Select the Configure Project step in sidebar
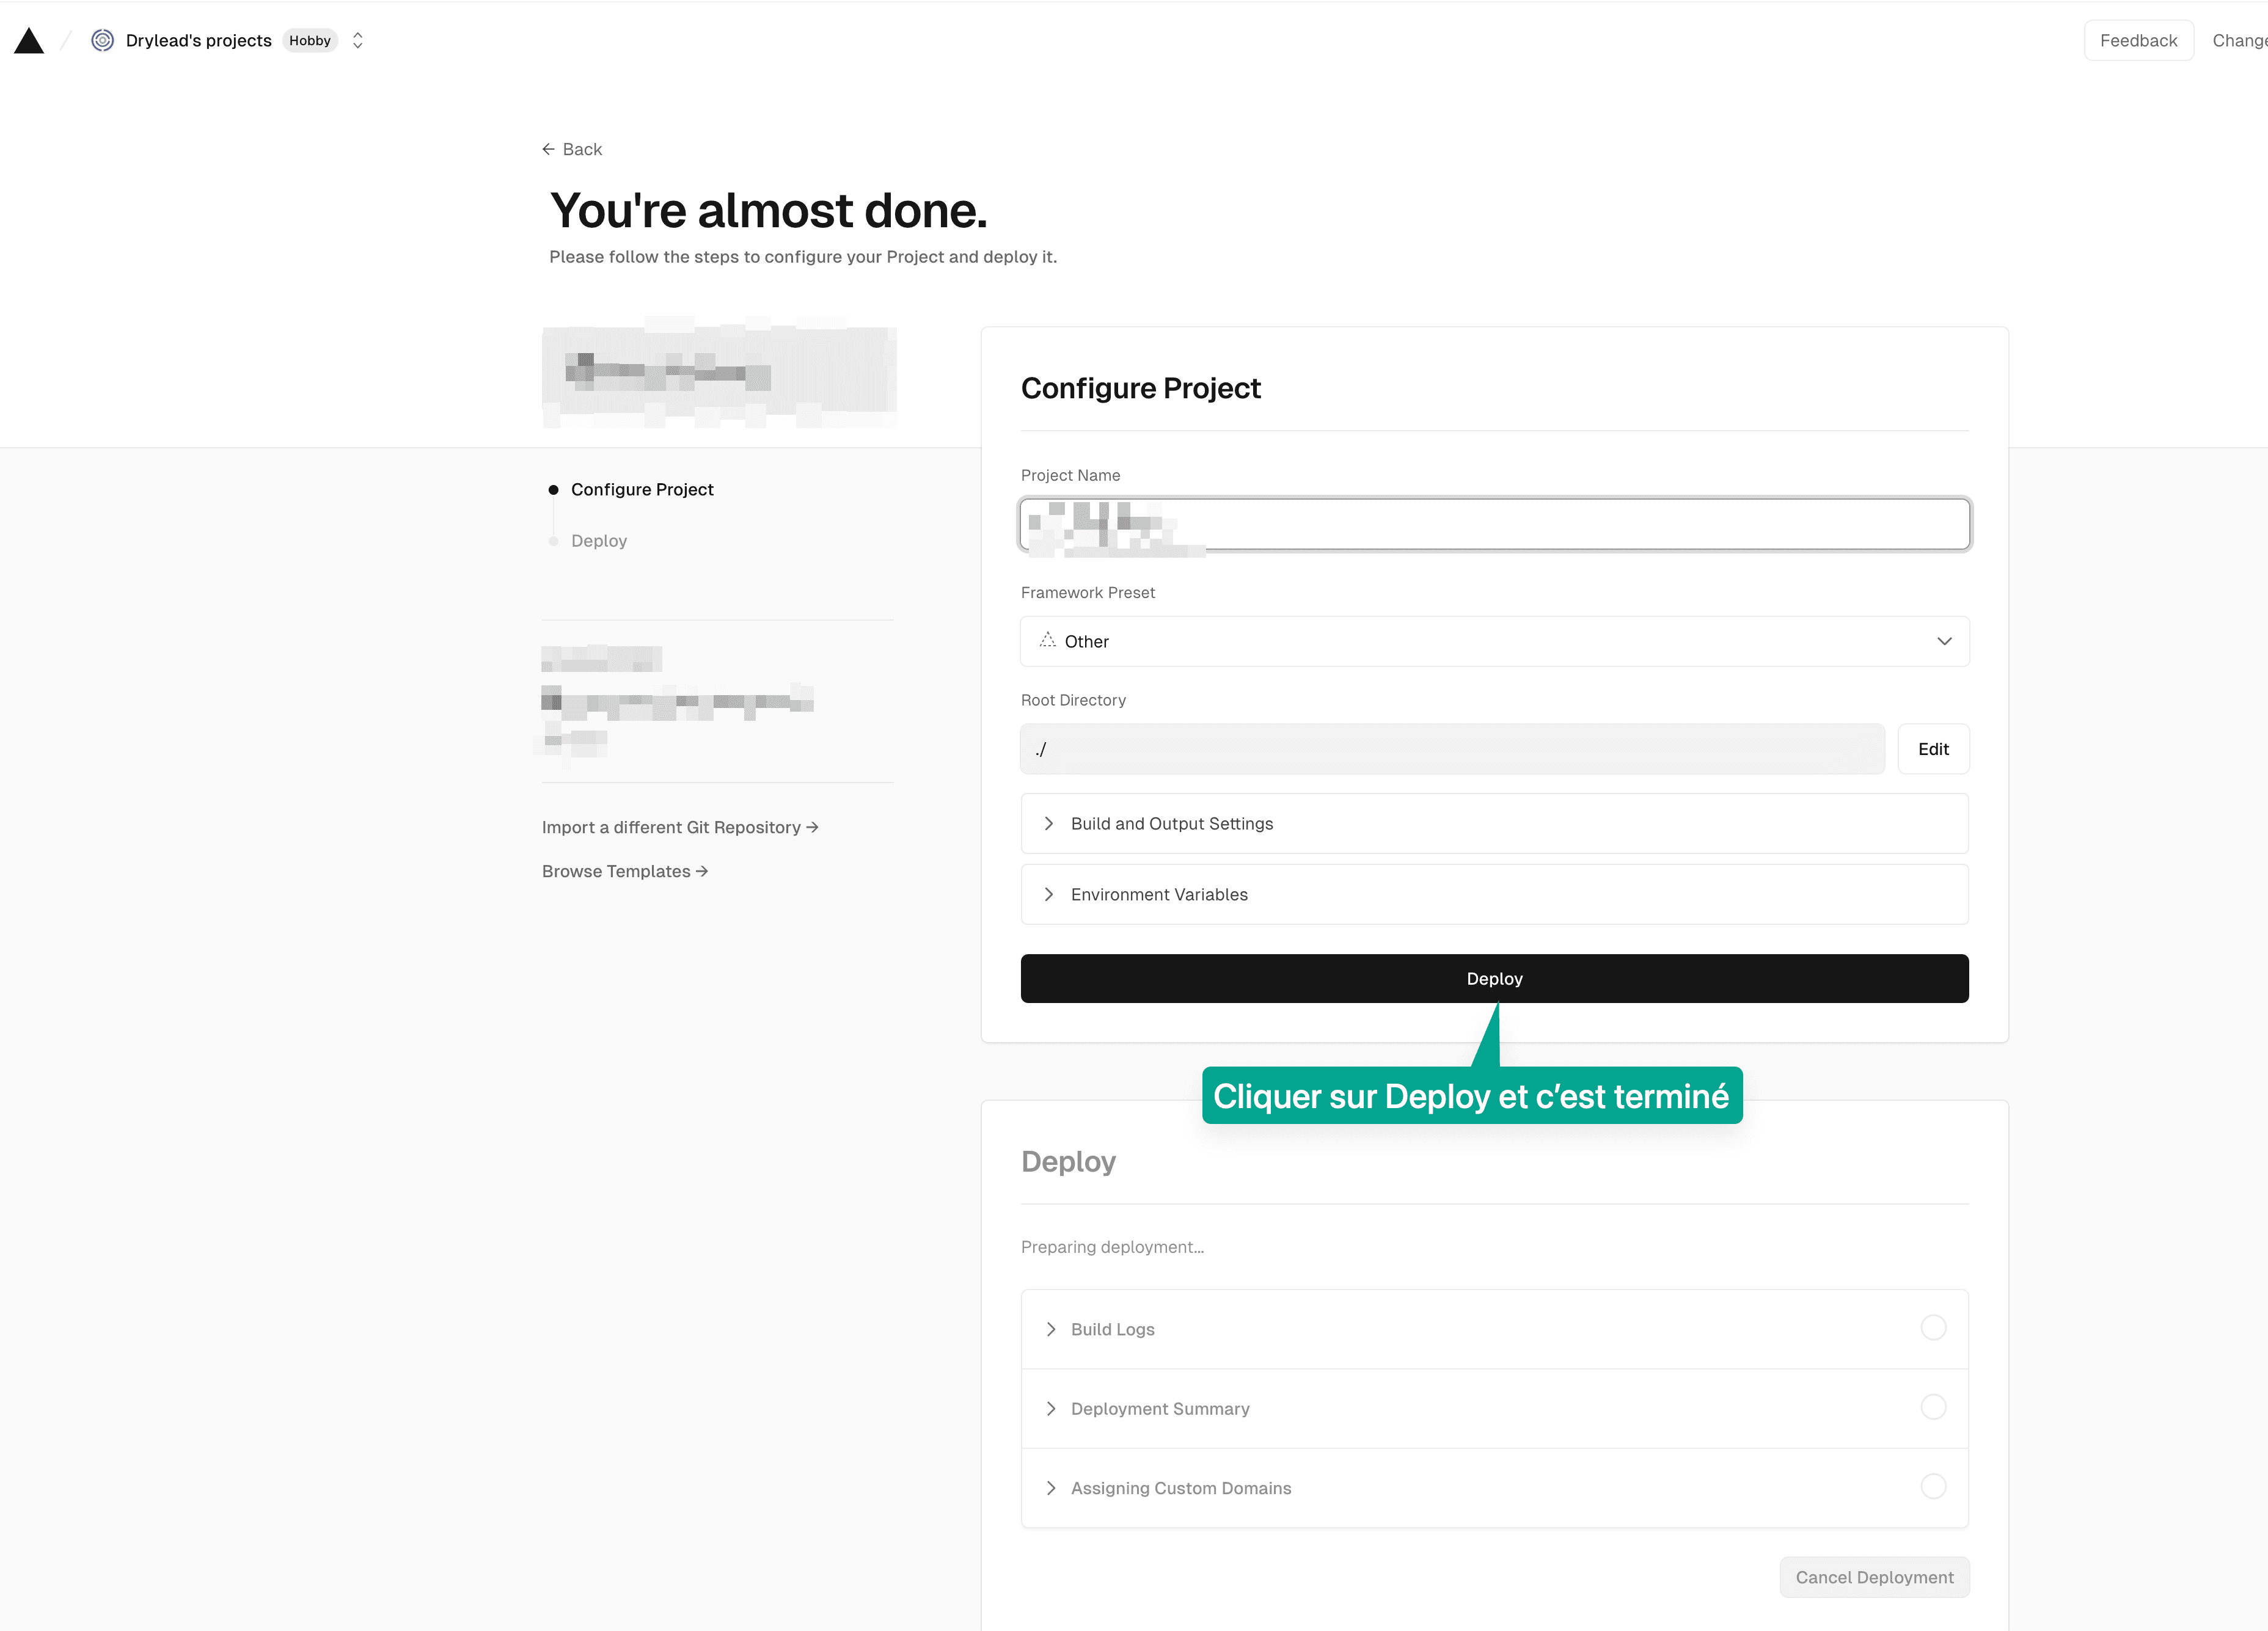Viewport: 2268px width, 1631px height. click(x=642, y=490)
